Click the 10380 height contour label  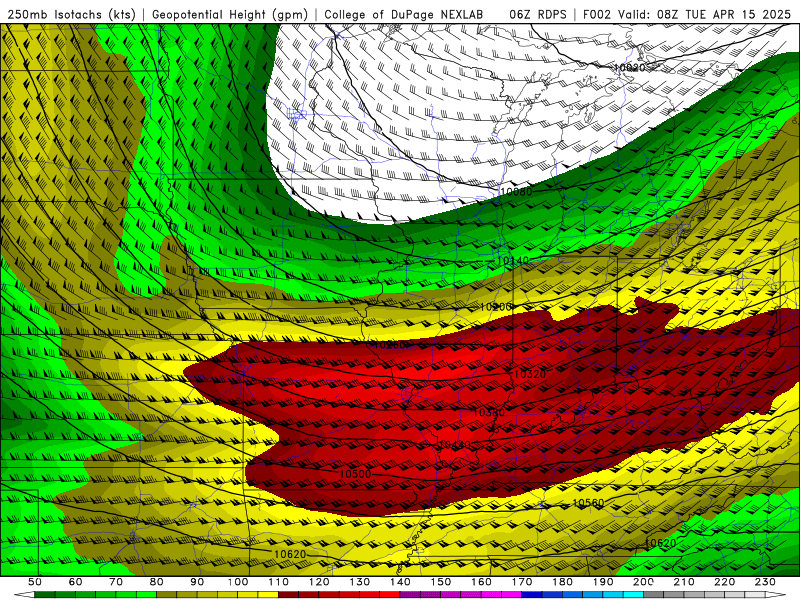click(x=489, y=412)
